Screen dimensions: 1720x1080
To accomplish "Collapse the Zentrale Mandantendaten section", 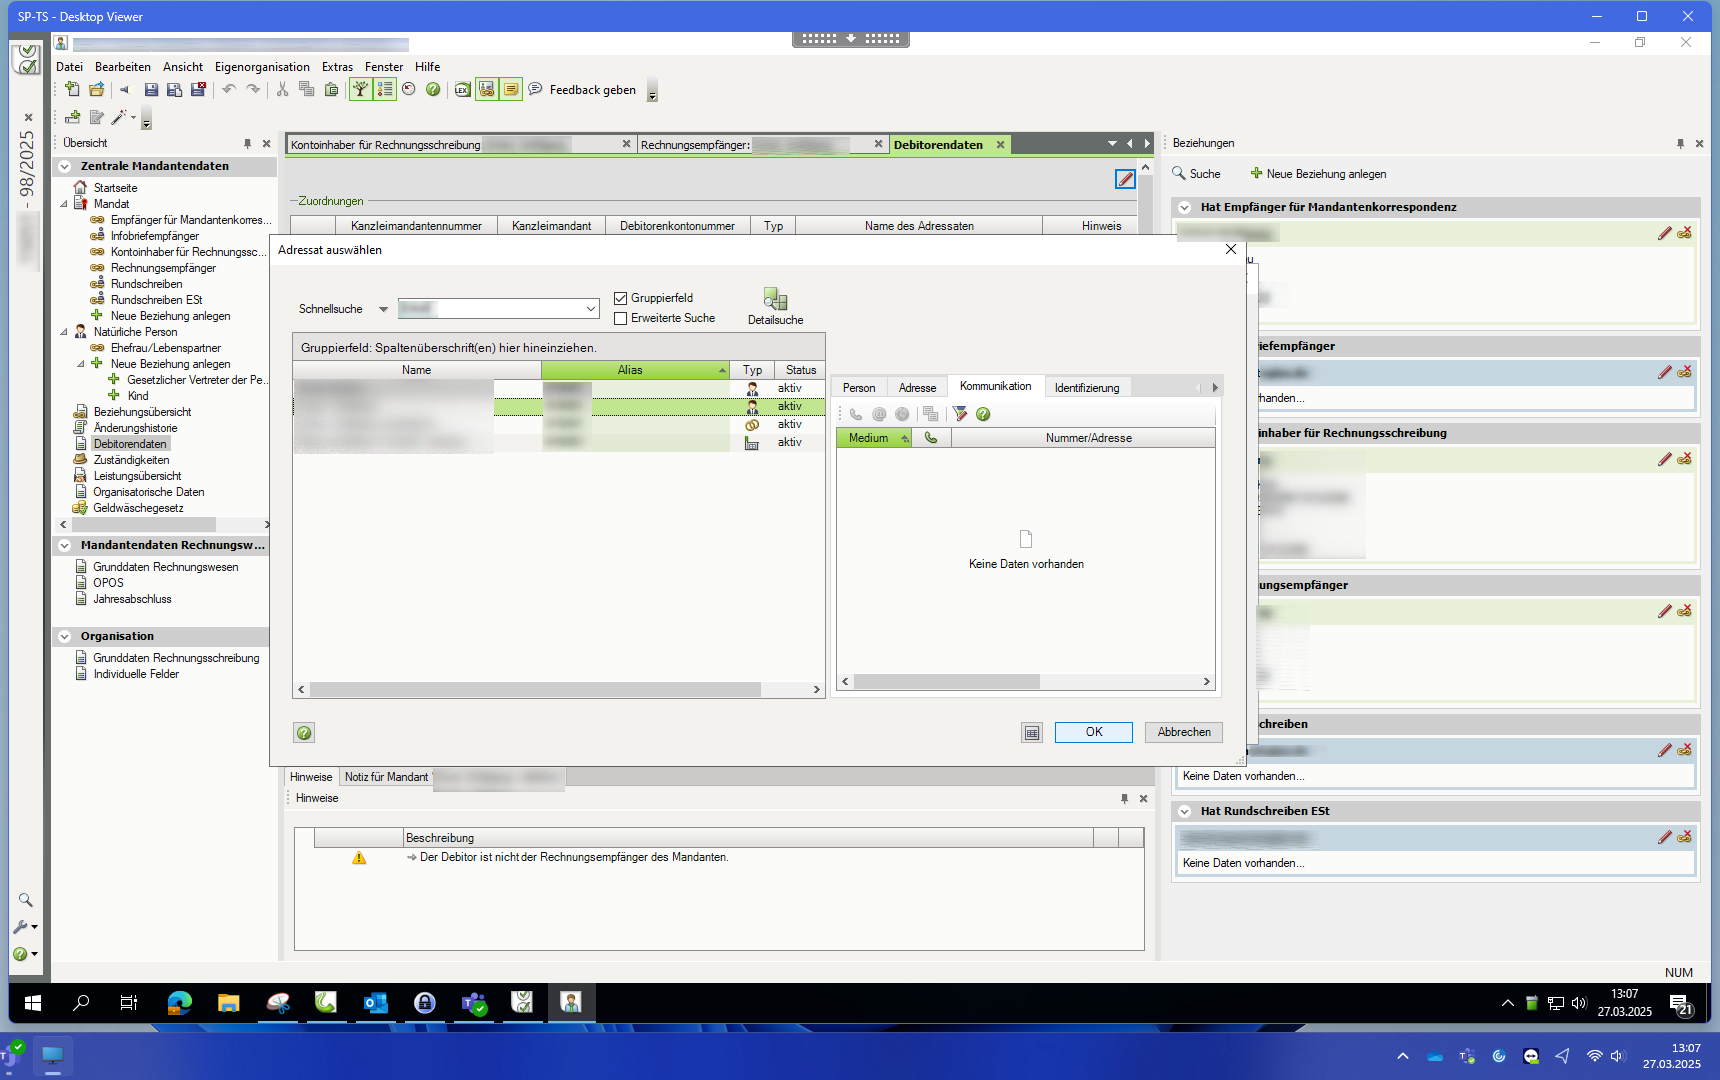I will coord(65,167).
